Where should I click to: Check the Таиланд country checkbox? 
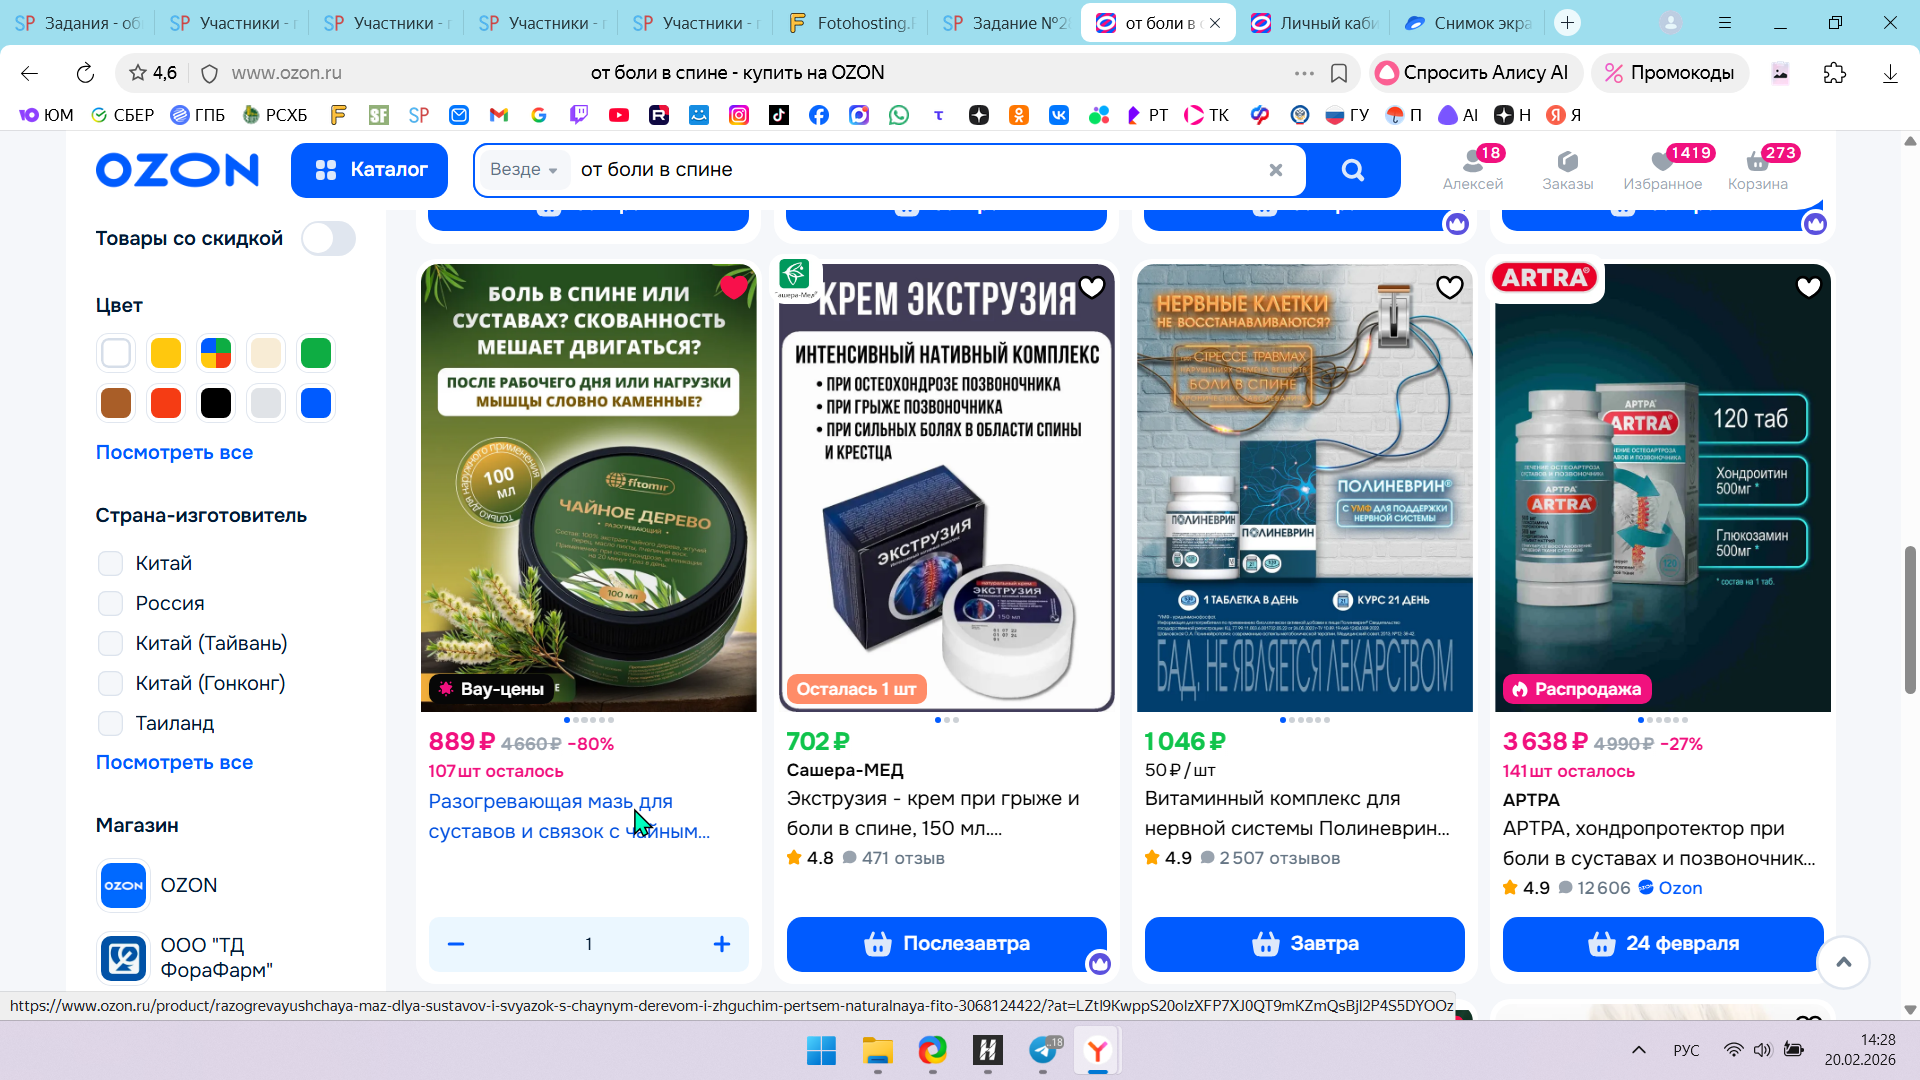(111, 723)
